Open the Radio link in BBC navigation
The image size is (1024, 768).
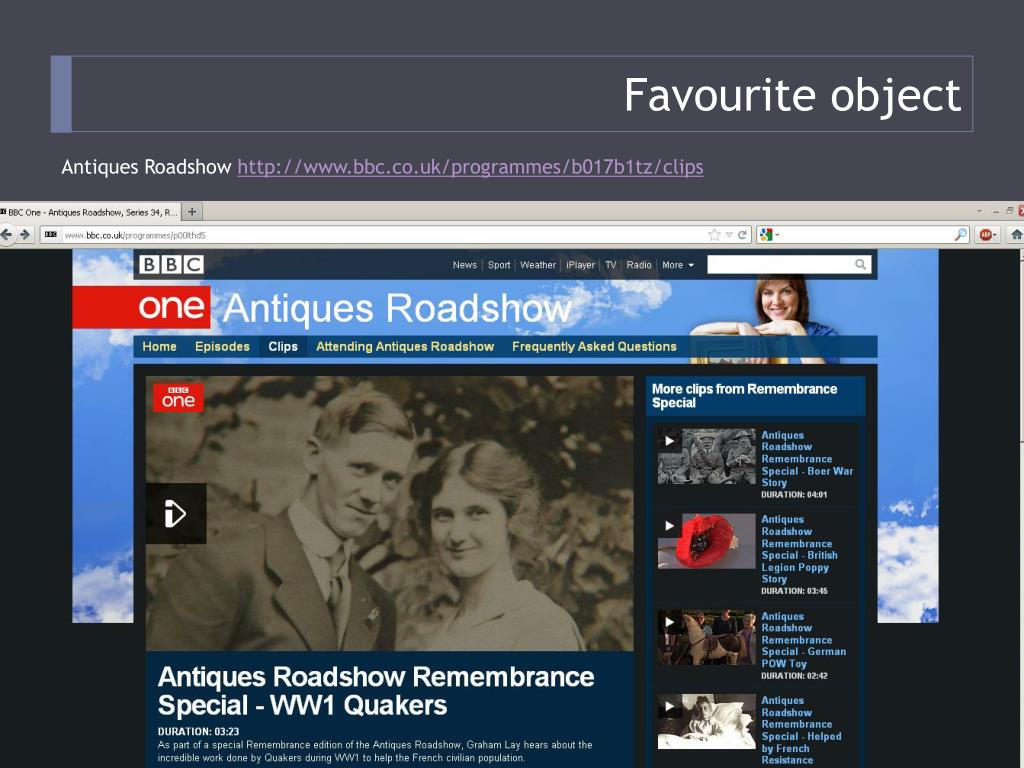[x=639, y=265]
